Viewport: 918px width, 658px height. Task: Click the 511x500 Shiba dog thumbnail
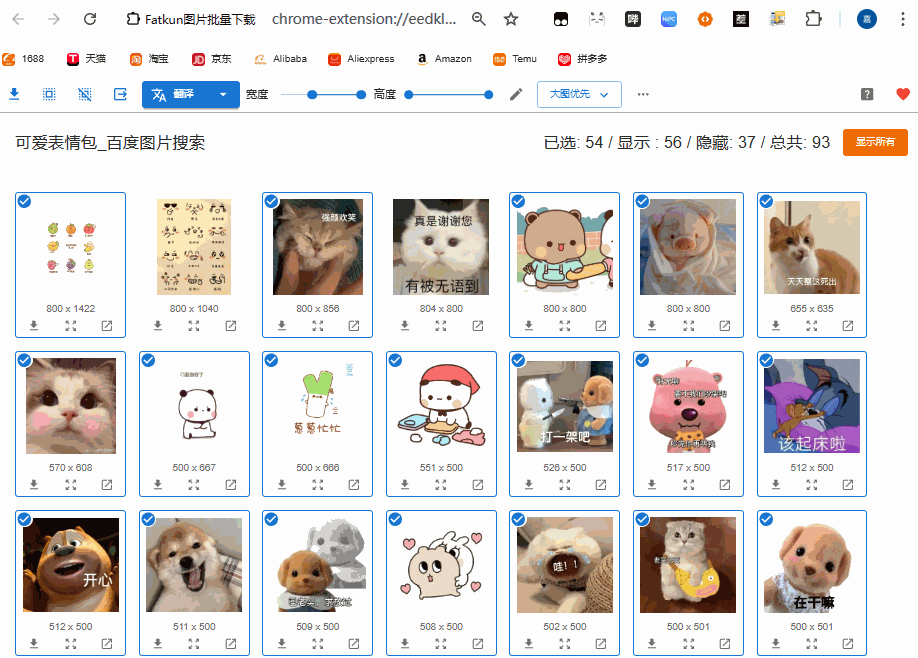click(x=194, y=565)
